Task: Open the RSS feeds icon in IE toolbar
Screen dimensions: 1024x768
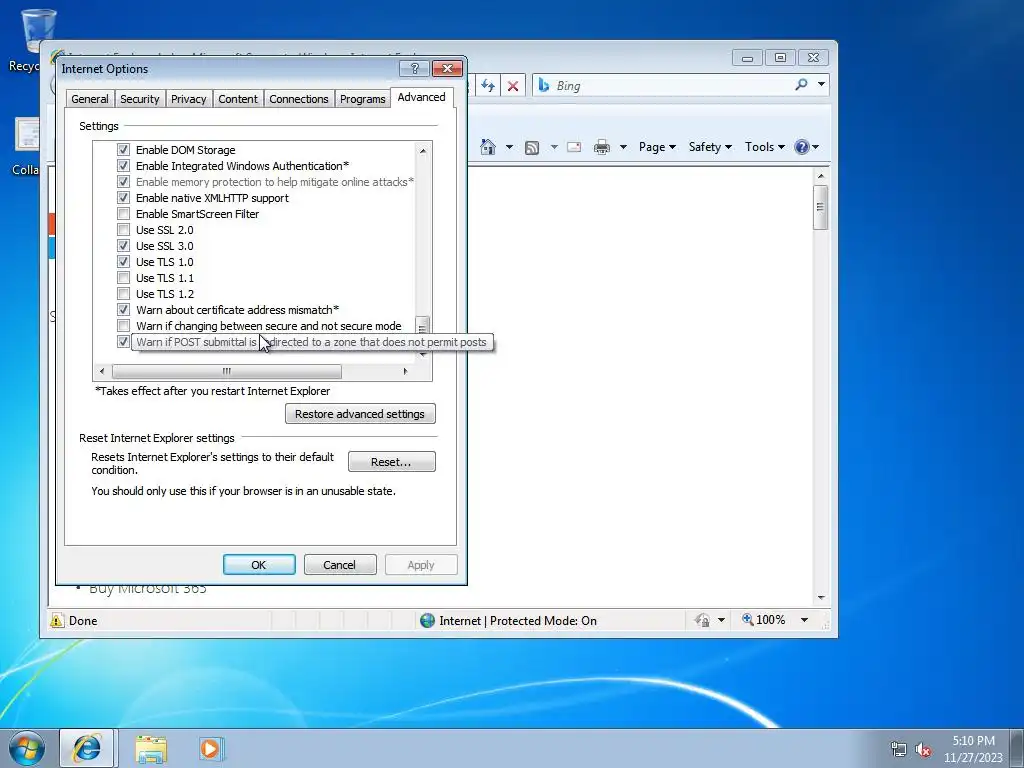Action: [x=532, y=148]
